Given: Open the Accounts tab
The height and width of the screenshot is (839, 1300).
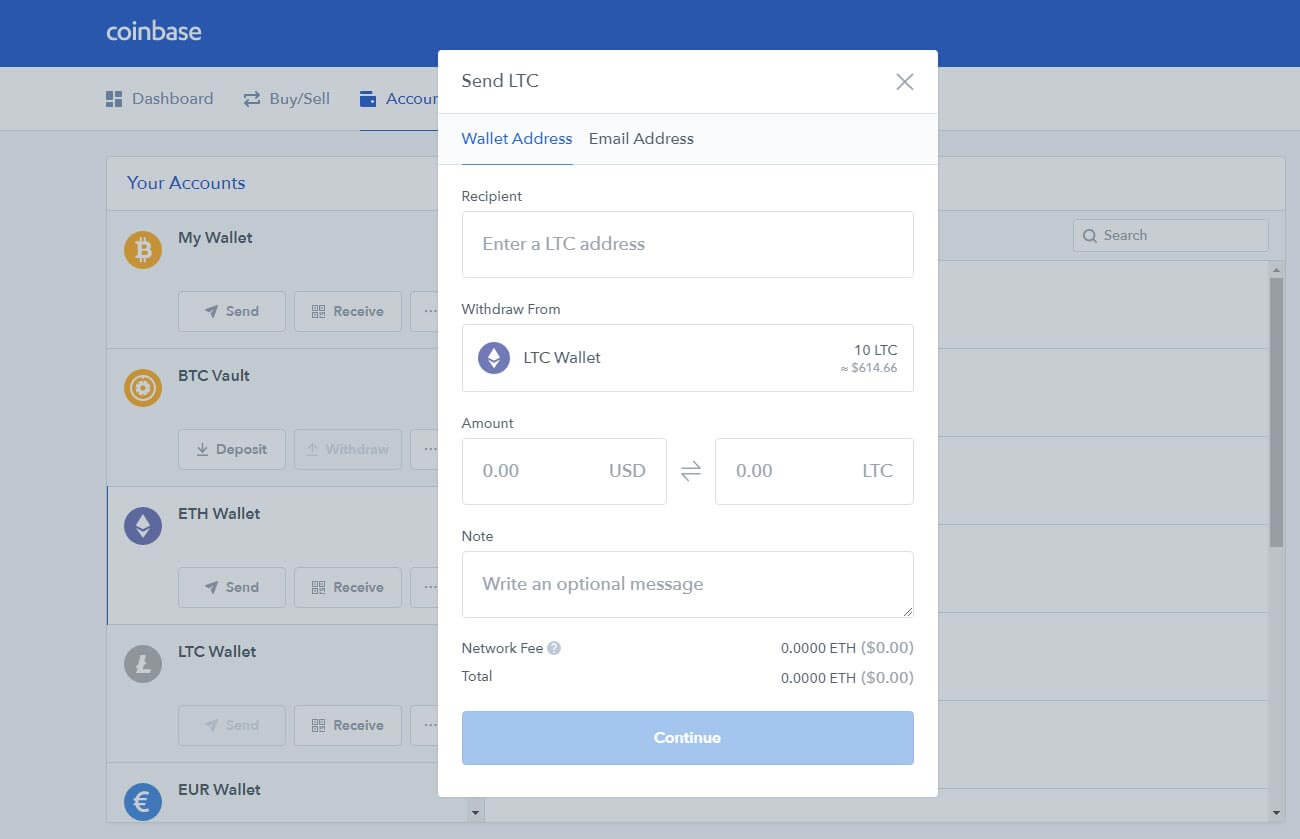Looking at the screenshot, I should click(x=398, y=99).
